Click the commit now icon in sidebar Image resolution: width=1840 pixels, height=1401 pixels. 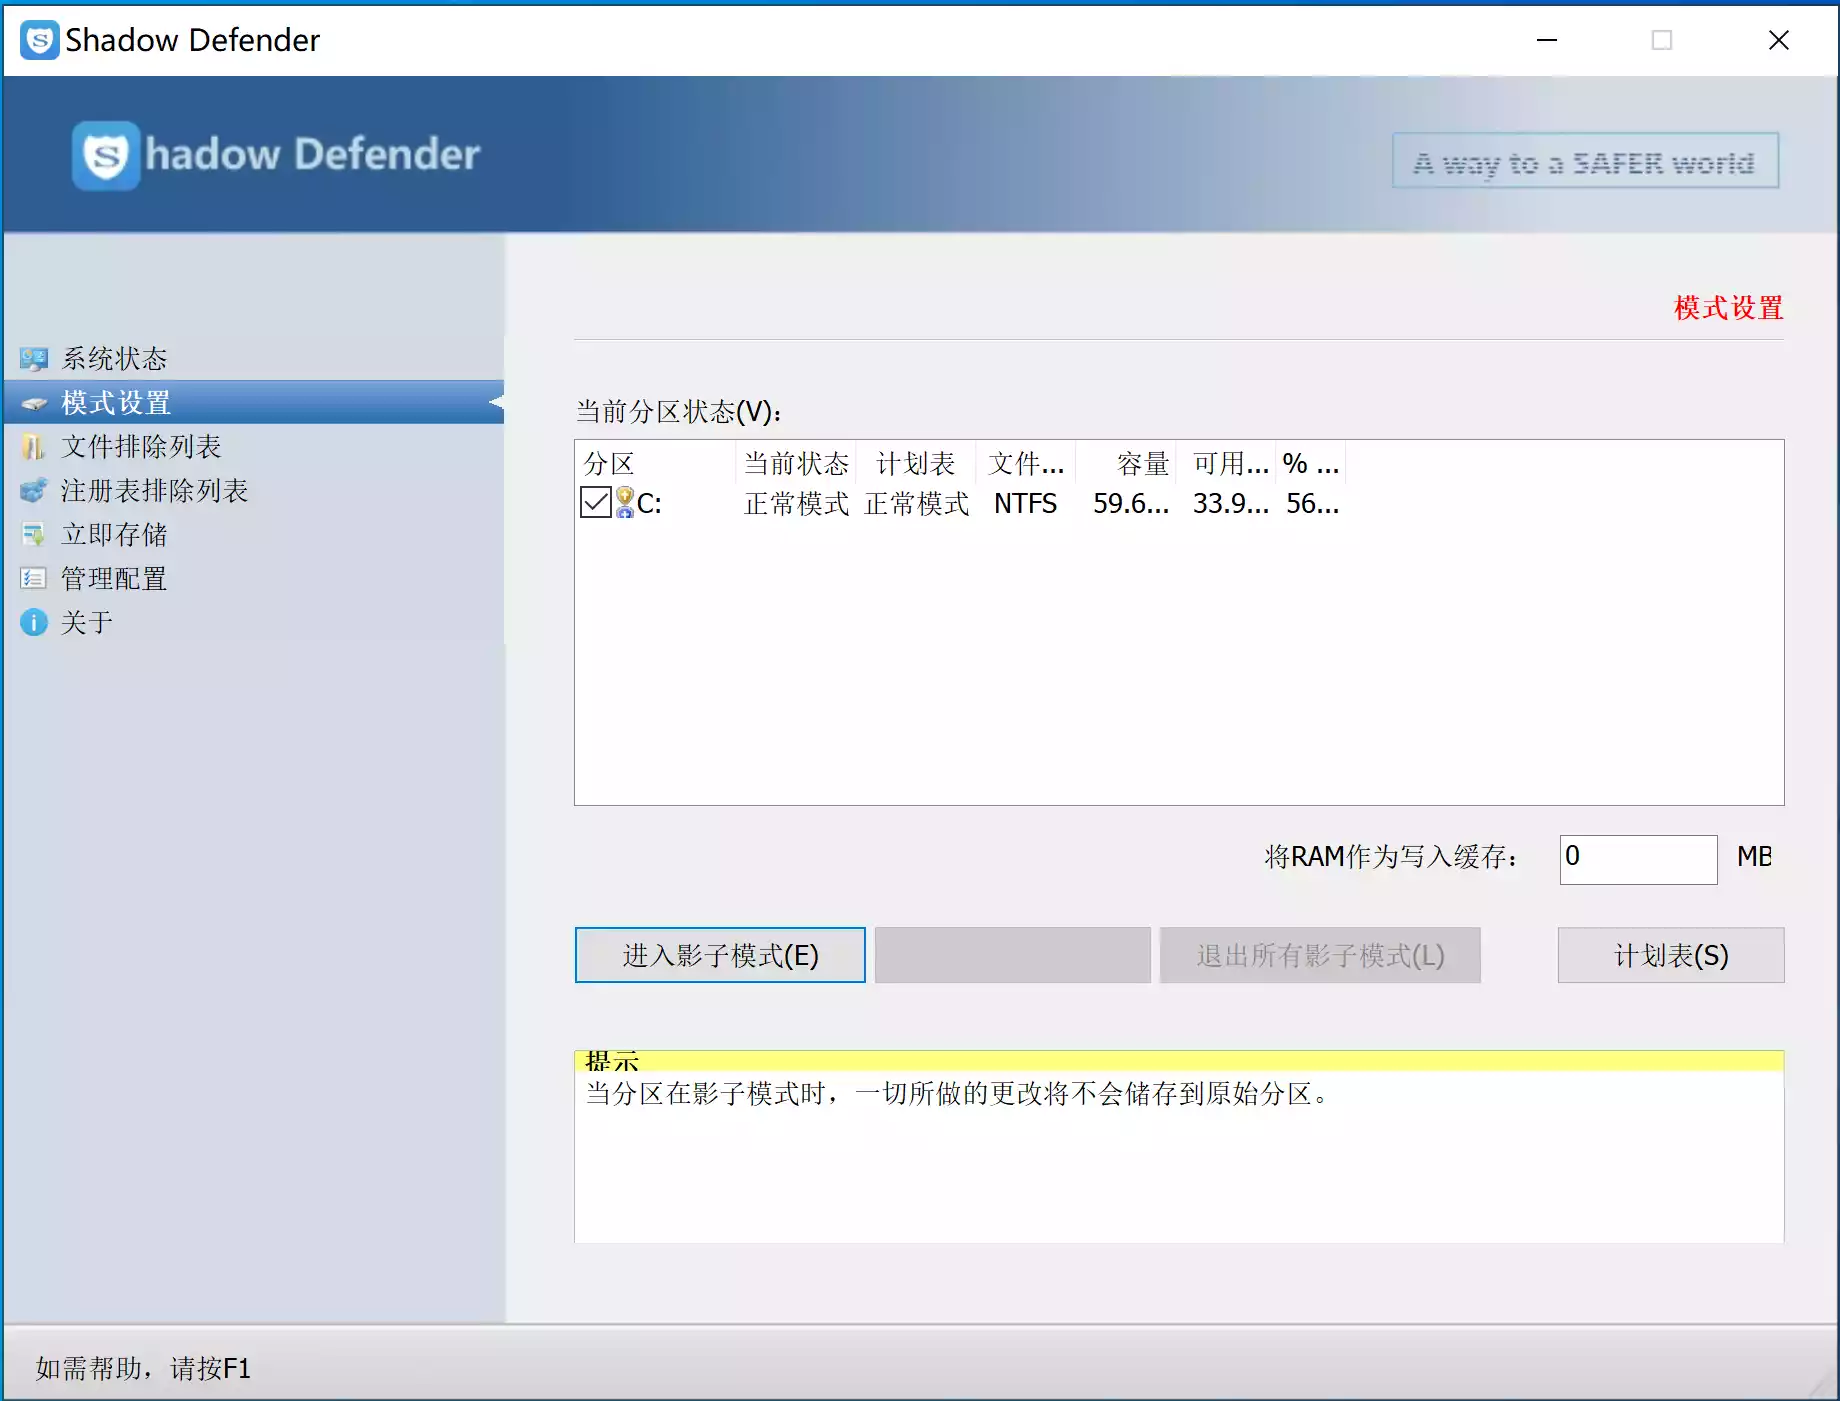tap(33, 535)
